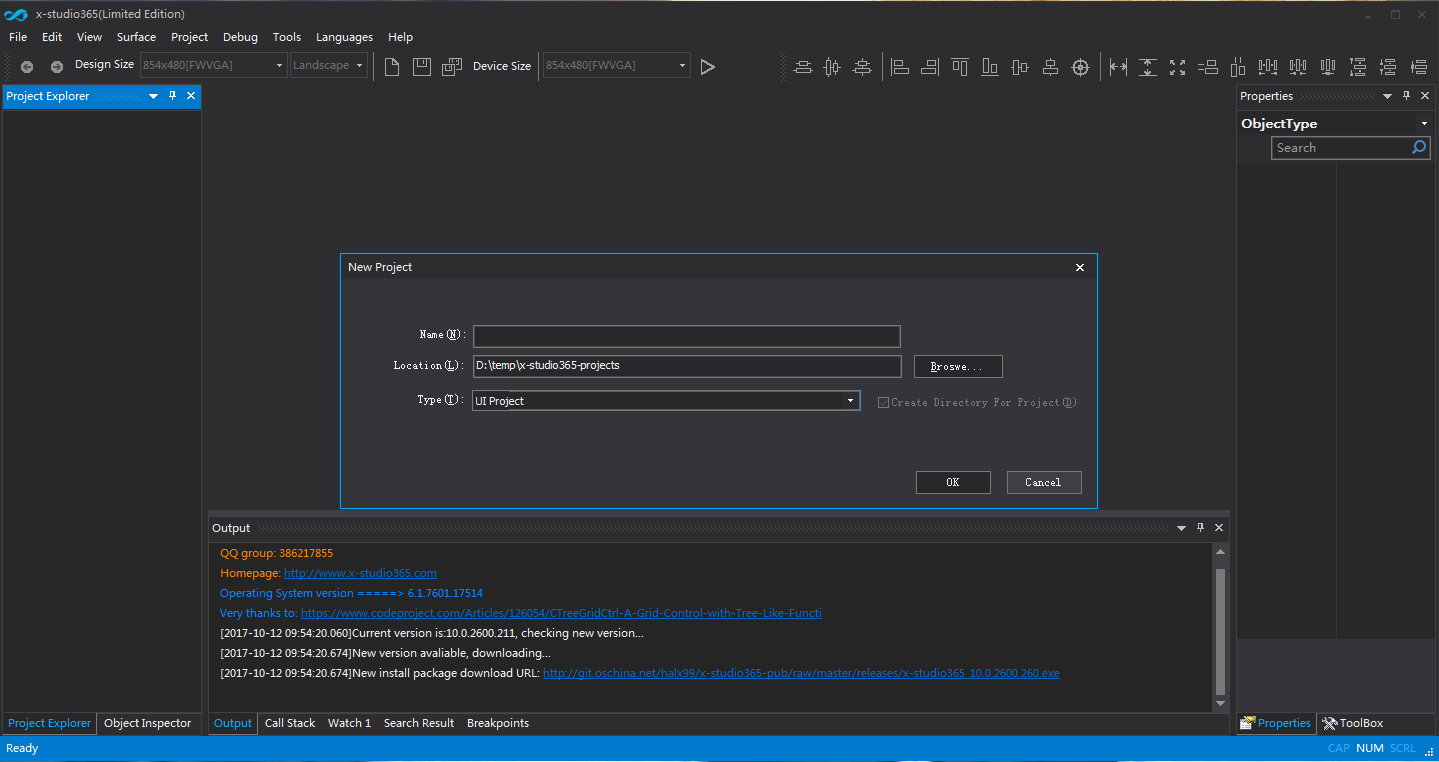Screen dimensions: 1439x762
Task: Close the Project Explorer panel
Action: click(191, 96)
